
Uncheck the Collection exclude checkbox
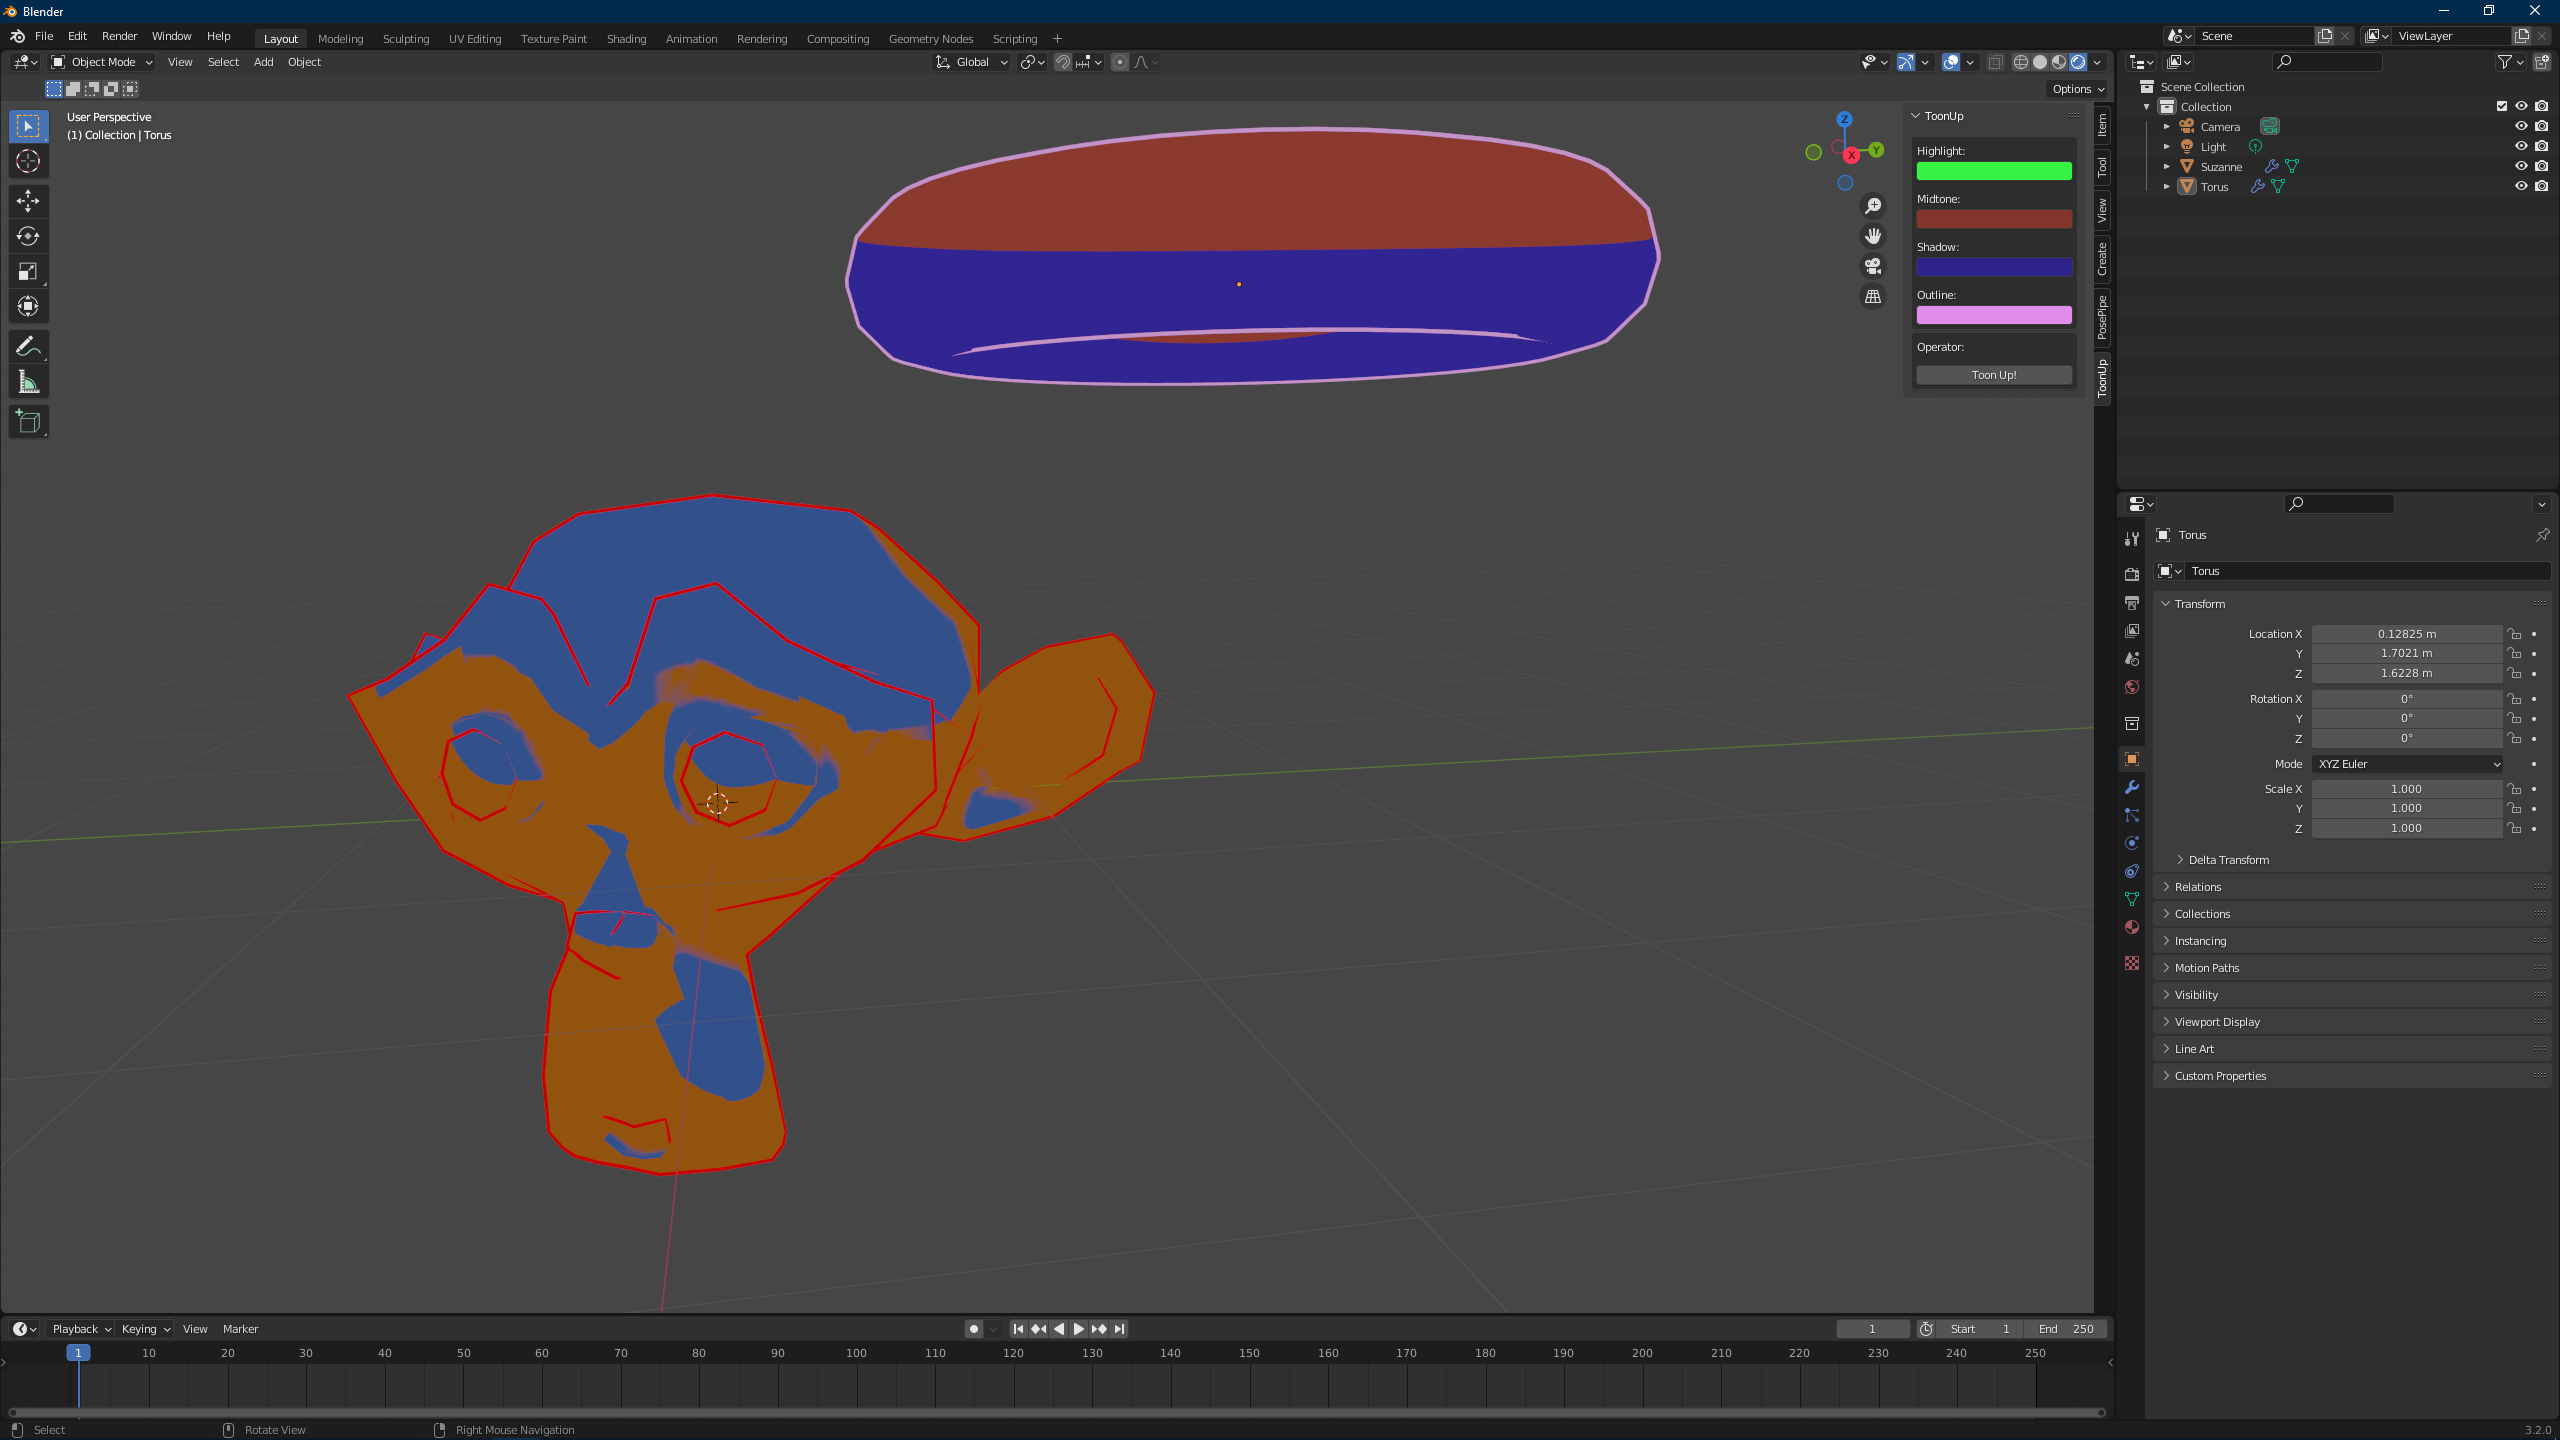2502,106
